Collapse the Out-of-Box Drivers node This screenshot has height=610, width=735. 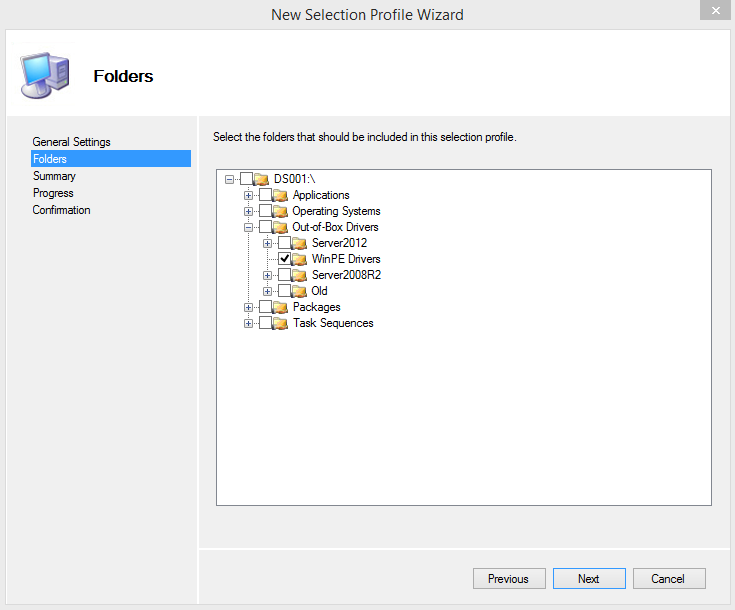[248, 227]
